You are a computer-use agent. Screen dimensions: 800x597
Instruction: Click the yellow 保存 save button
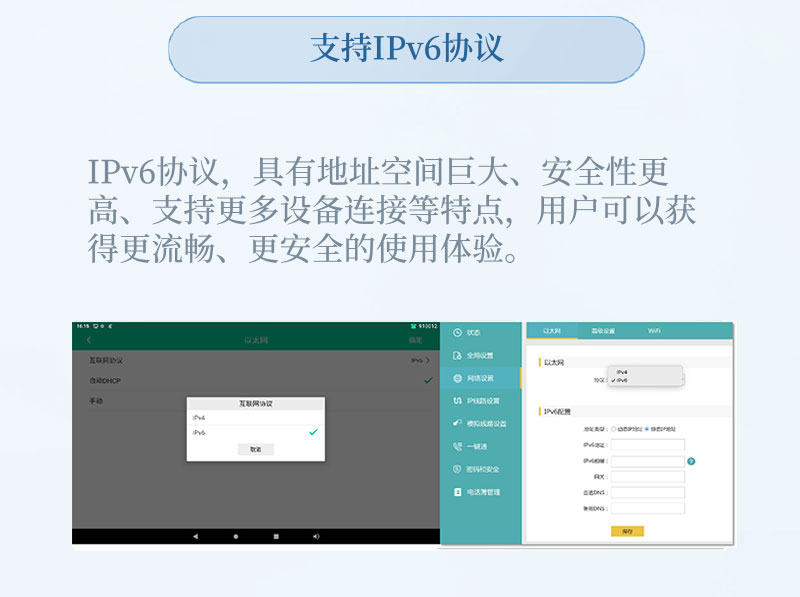(628, 531)
